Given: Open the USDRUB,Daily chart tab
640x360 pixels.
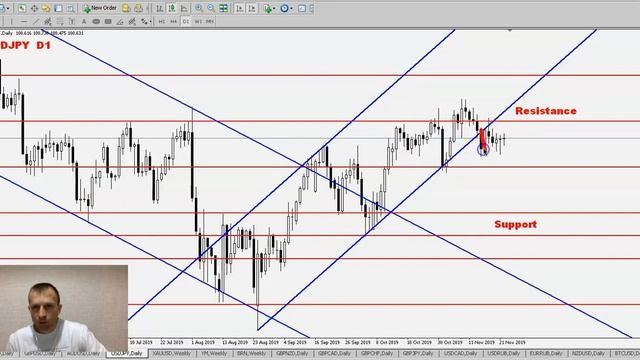Looking at the screenshot, I should point(504,353).
